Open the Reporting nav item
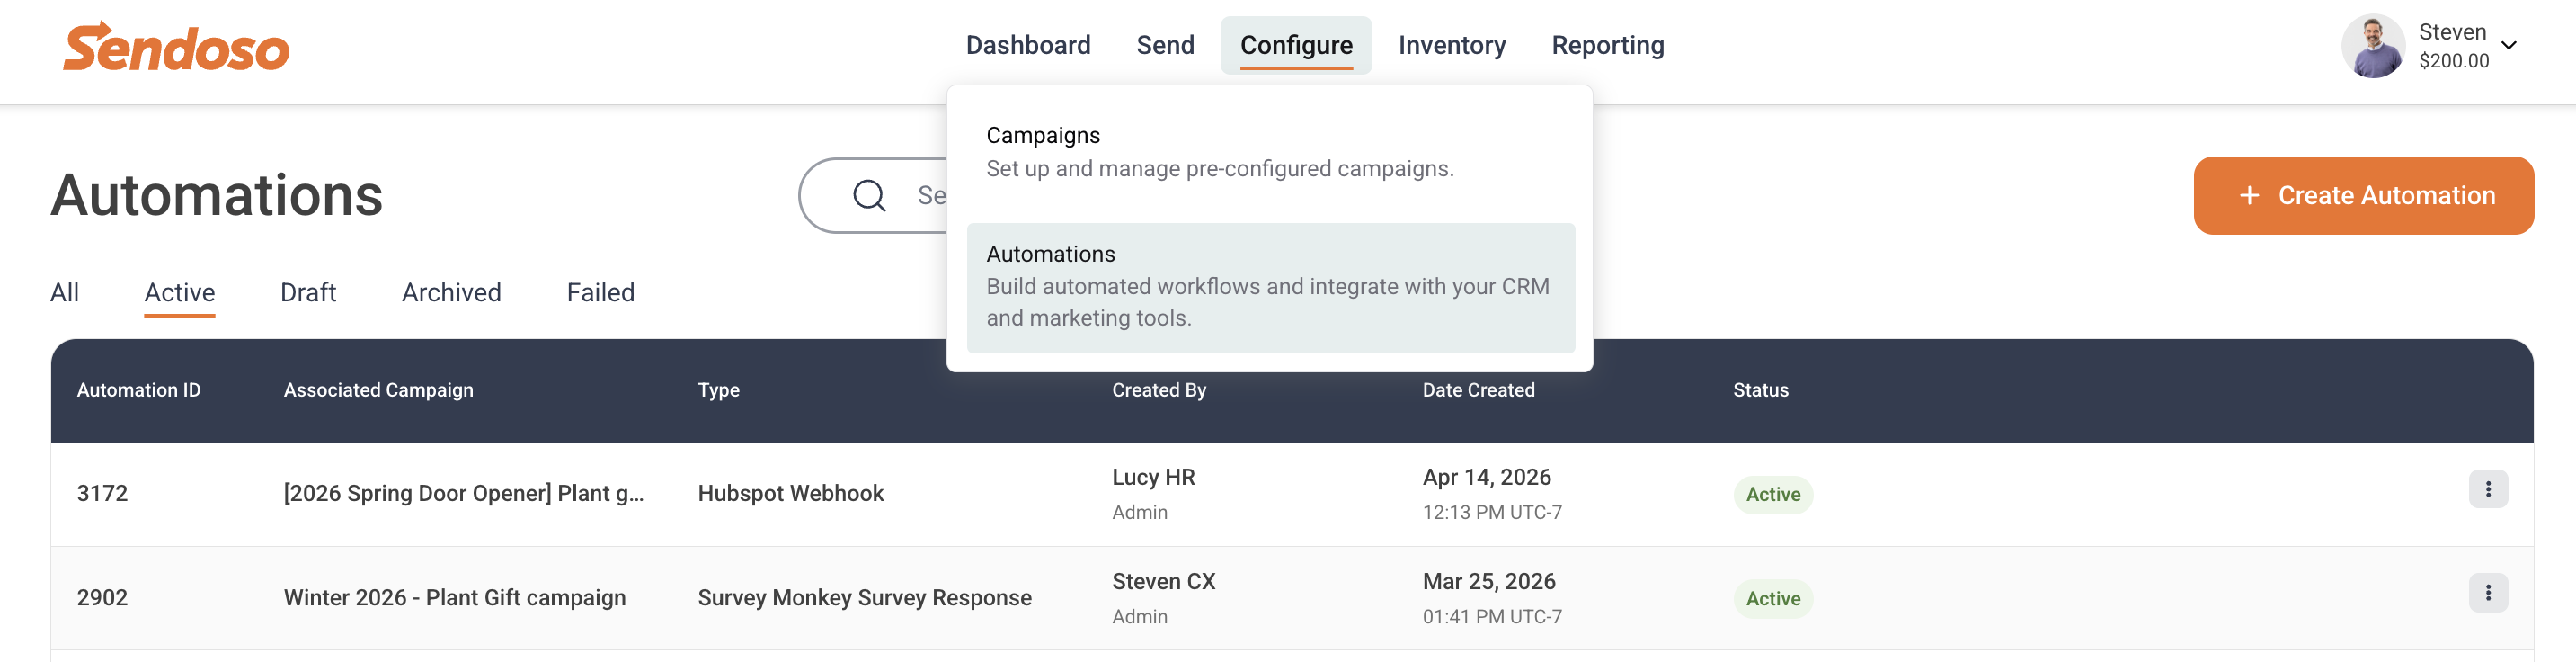This screenshot has width=2576, height=662. 1607,45
